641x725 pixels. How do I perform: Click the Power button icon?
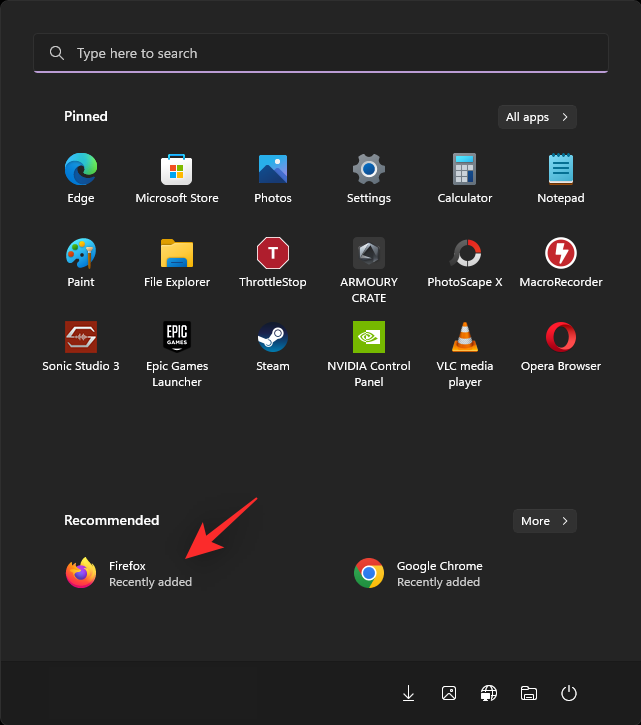click(x=568, y=693)
